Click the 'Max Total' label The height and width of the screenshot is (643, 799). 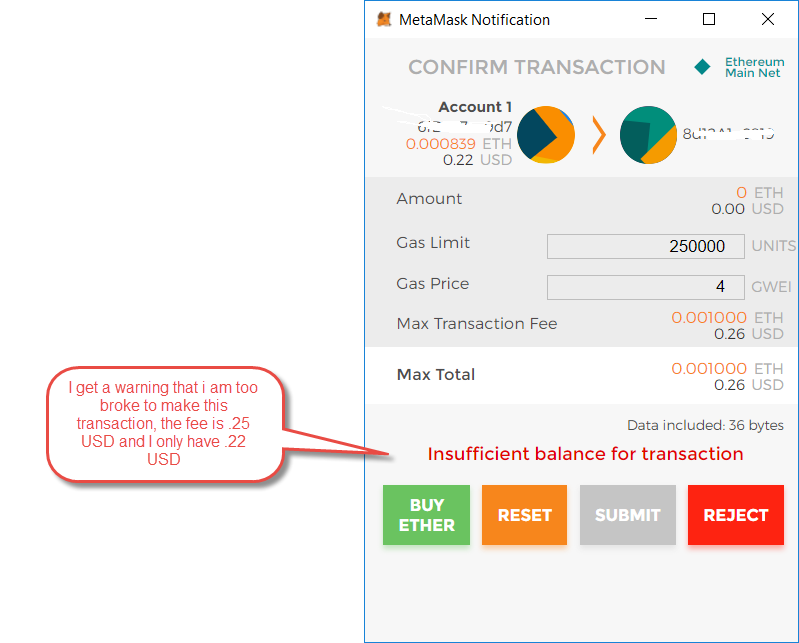[436, 374]
